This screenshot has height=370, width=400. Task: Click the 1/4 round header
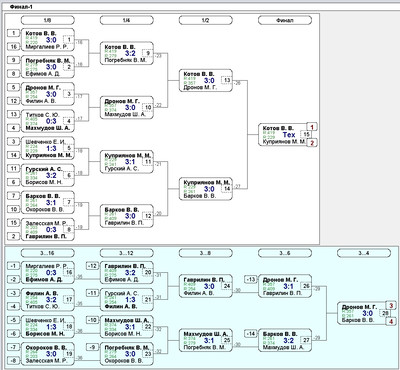pyautogui.click(x=127, y=20)
